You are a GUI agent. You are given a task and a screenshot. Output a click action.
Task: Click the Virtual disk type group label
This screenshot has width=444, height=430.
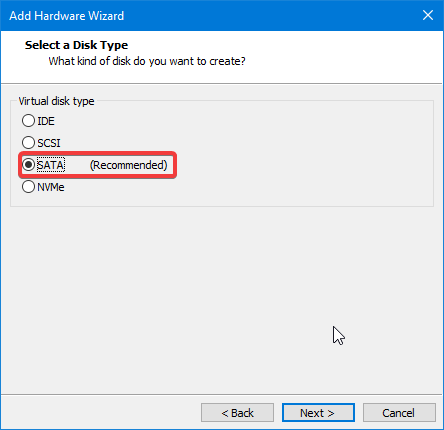(x=56, y=101)
